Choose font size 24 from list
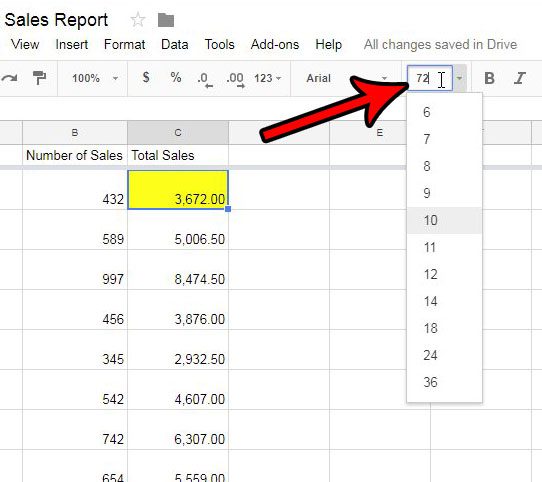The height and width of the screenshot is (482, 542). coord(445,355)
